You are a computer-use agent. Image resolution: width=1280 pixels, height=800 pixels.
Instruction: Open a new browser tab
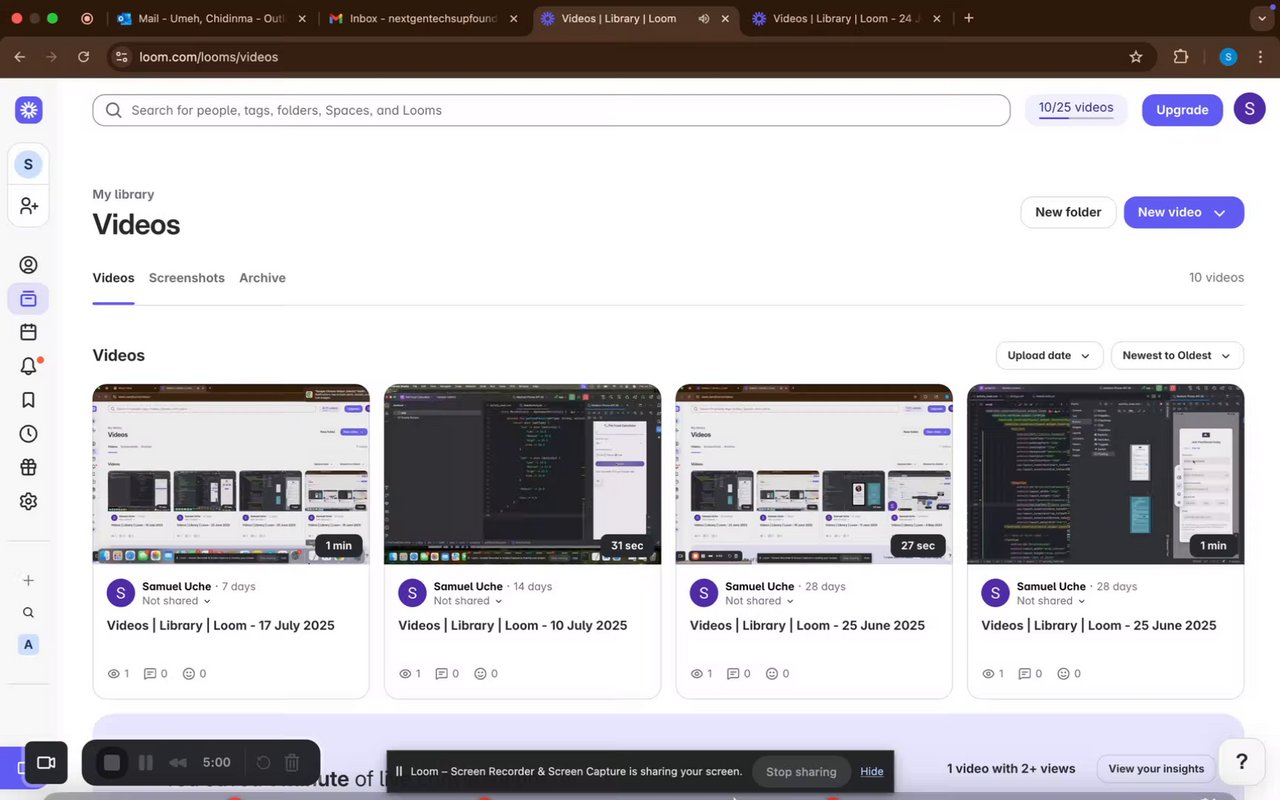968,18
